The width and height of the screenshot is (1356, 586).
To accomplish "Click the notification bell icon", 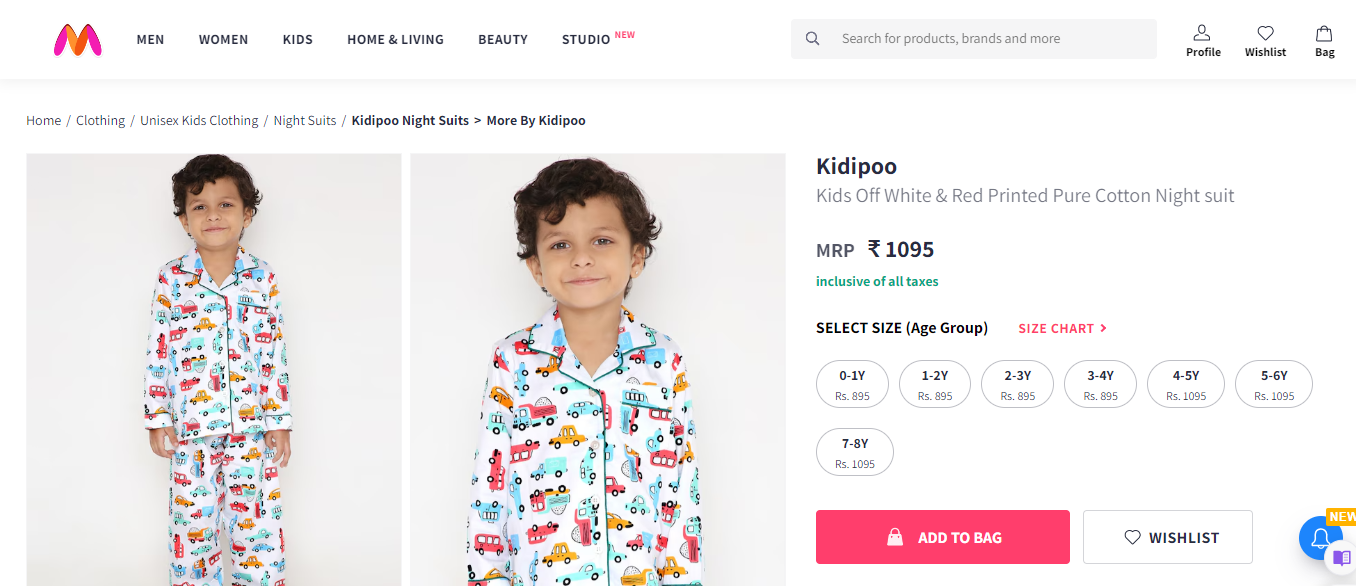I will click(x=1319, y=538).
